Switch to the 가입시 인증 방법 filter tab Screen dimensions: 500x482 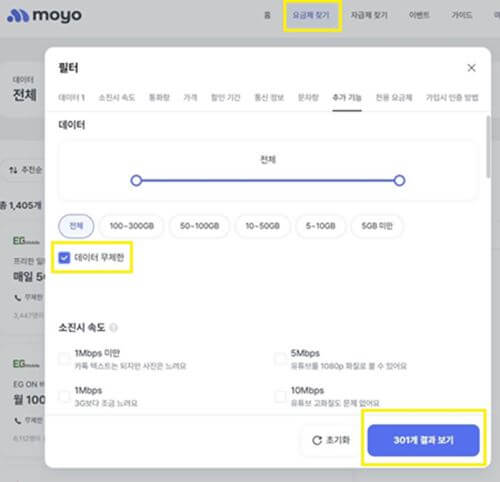pos(452,98)
